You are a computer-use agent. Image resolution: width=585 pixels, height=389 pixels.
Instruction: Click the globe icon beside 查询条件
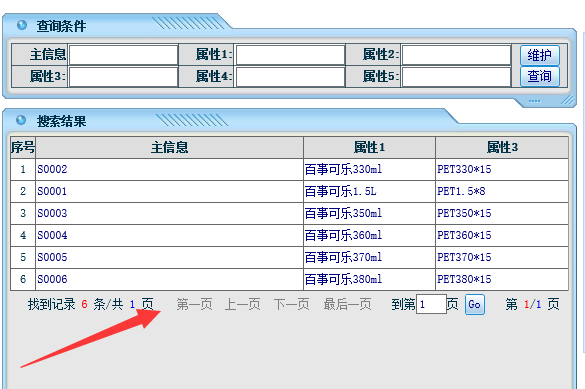(x=22, y=25)
